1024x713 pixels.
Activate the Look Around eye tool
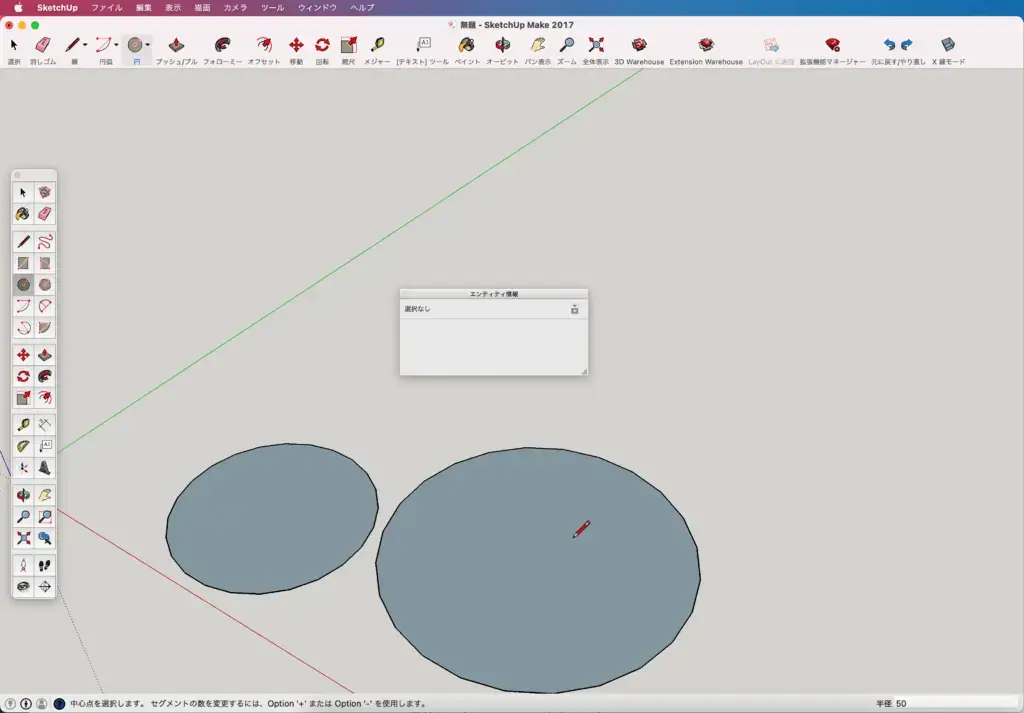[23, 586]
